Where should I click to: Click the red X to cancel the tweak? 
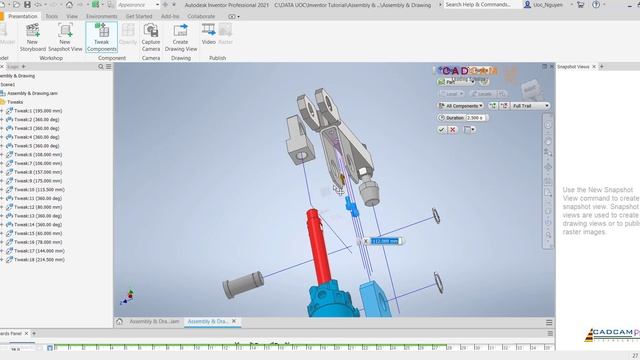point(453,129)
